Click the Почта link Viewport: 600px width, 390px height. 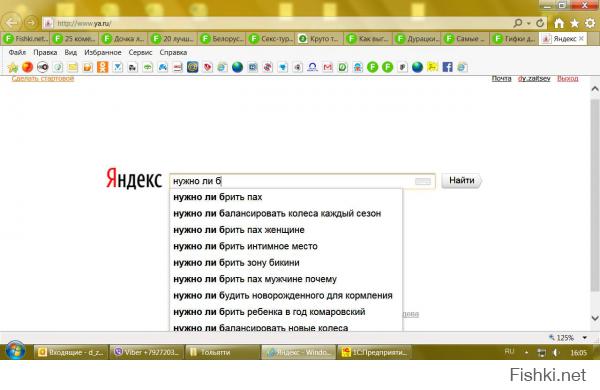(501, 78)
